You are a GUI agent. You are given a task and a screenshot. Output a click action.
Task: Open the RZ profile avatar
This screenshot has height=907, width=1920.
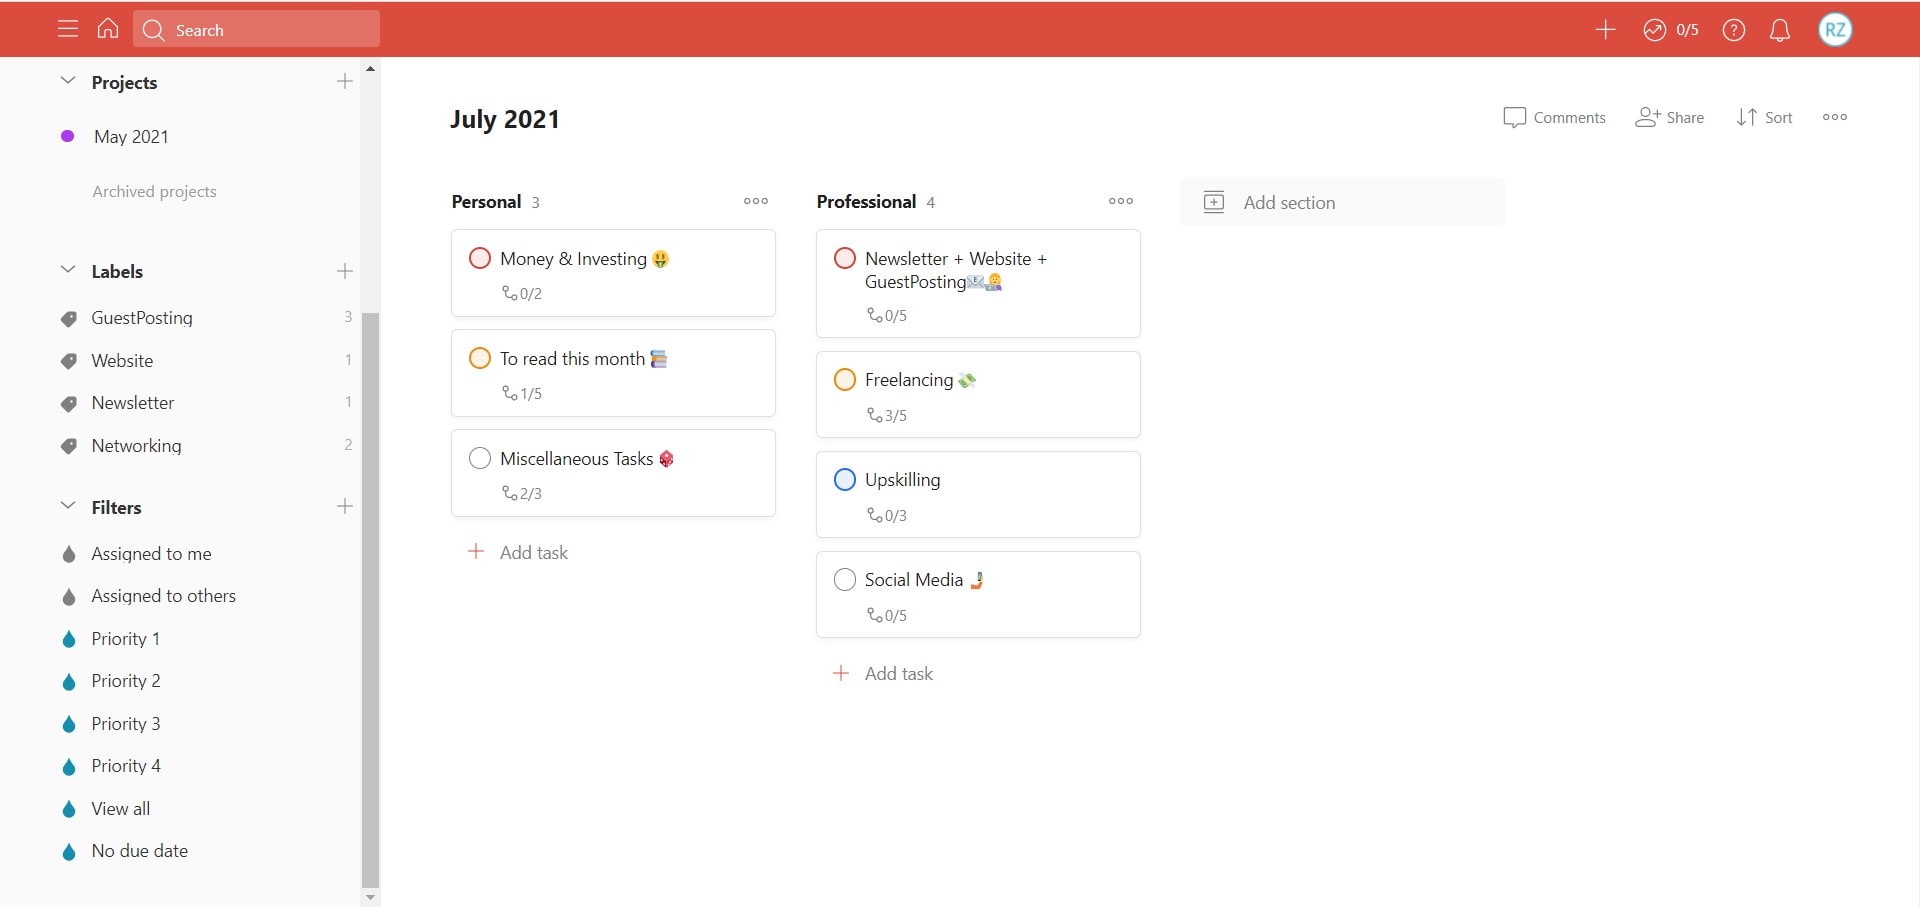tap(1835, 30)
